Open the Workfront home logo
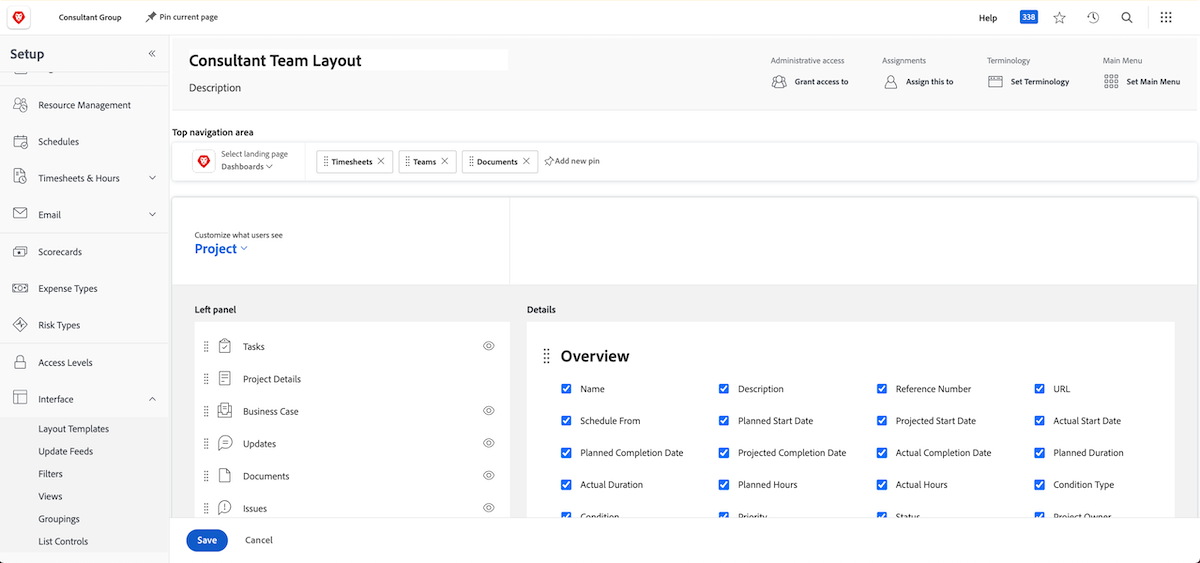The image size is (1200, 563). coord(19,17)
